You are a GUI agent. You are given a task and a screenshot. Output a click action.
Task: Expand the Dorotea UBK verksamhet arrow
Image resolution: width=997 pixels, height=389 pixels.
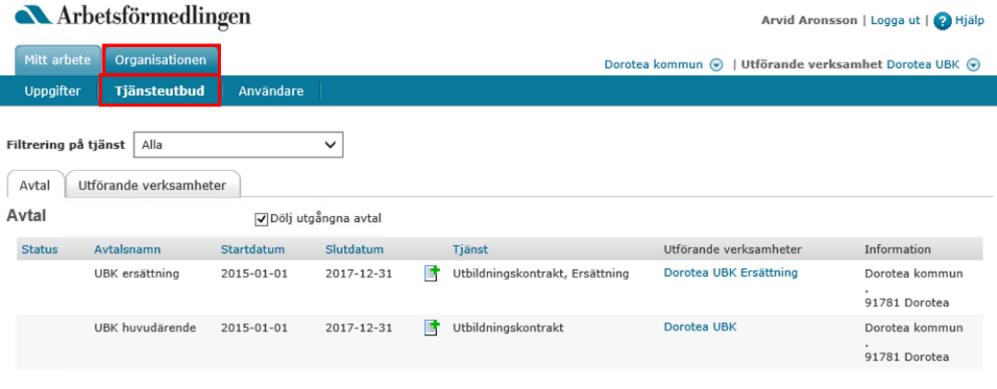pyautogui.click(x=973, y=65)
